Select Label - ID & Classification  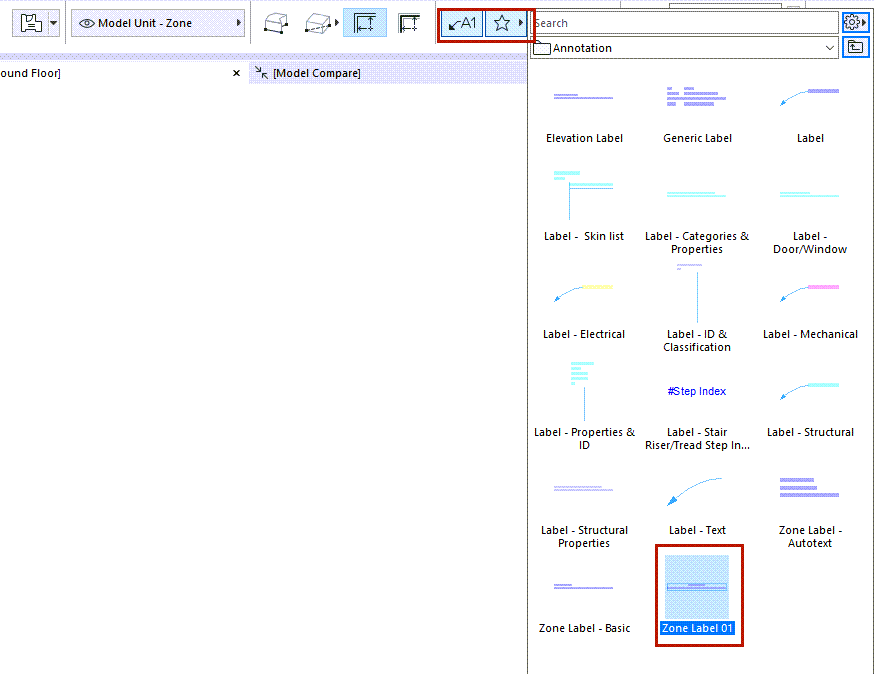[697, 309]
